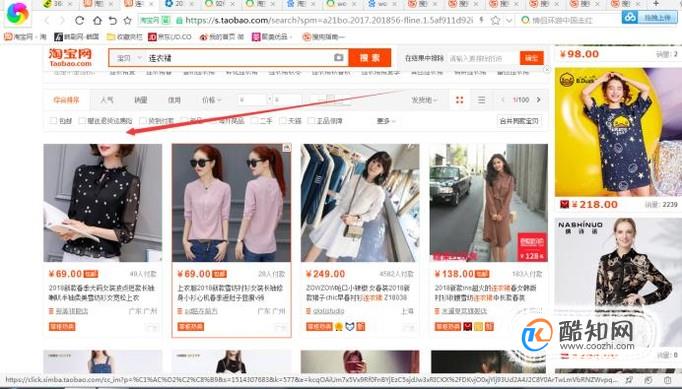Tick the 海外商品 checkbox
The height and width of the screenshot is (389, 682).
click(x=213, y=121)
